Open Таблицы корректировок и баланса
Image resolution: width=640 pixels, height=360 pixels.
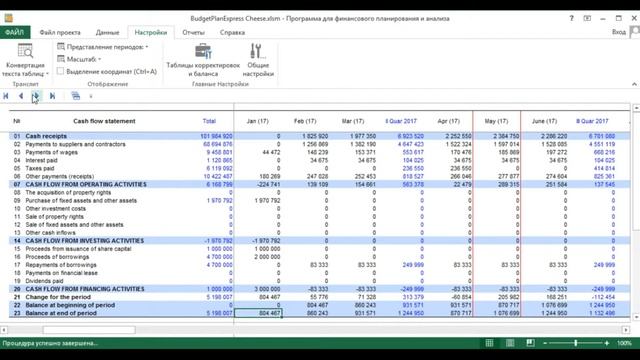click(x=203, y=60)
